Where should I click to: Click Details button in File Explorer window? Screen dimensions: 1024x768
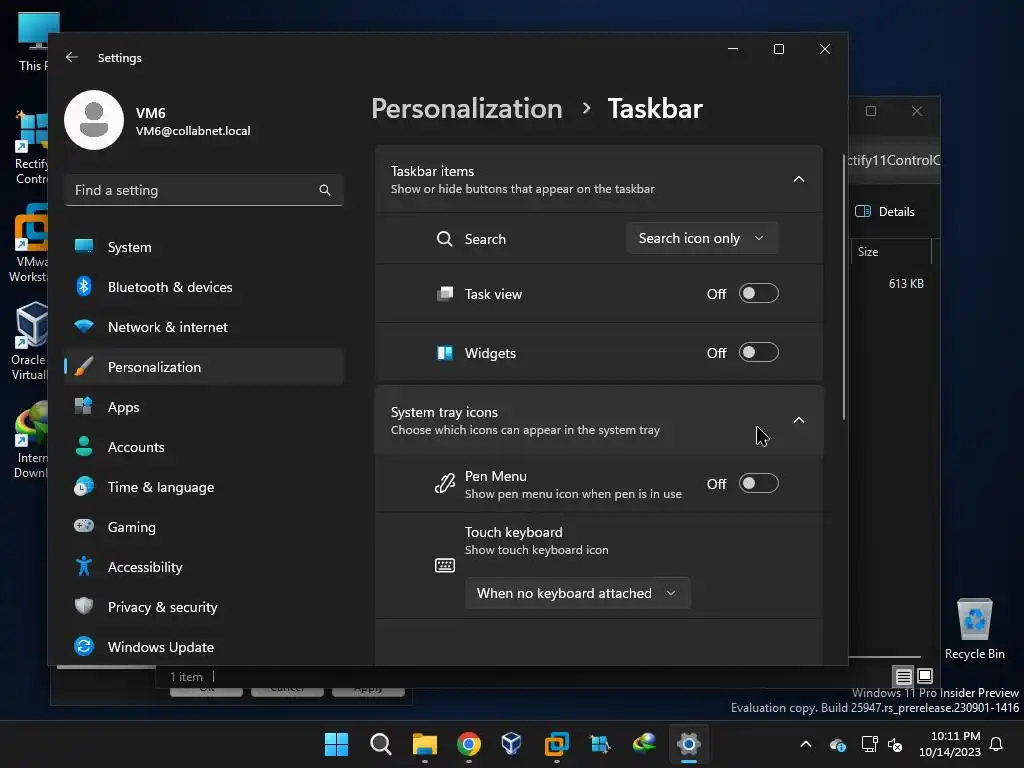point(885,212)
